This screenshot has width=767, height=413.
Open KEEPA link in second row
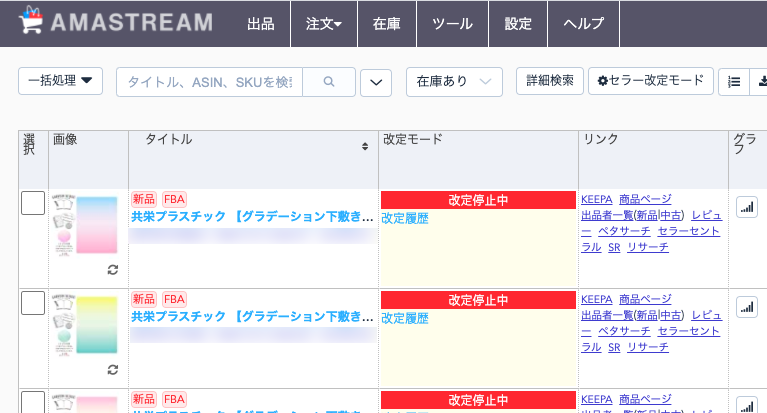click(597, 299)
